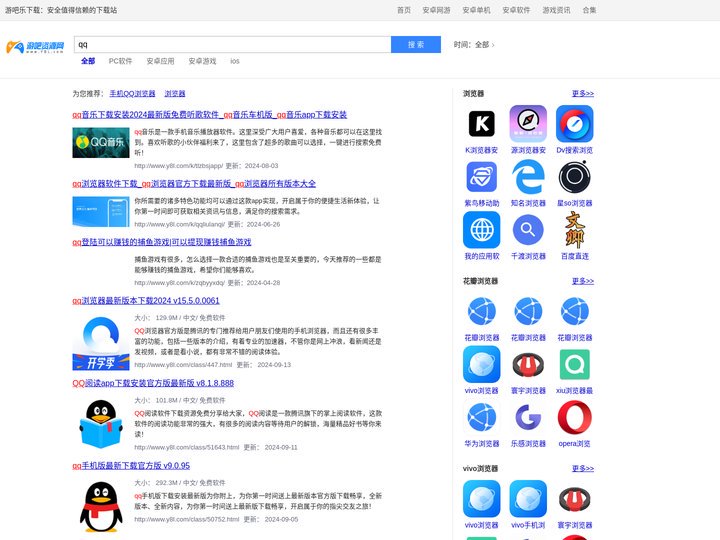The image size is (720, 540).
Task: Open the qq浏览器软件下载 blue phone thumbnail
Action: pyautogui.click(x=101, y=212)
